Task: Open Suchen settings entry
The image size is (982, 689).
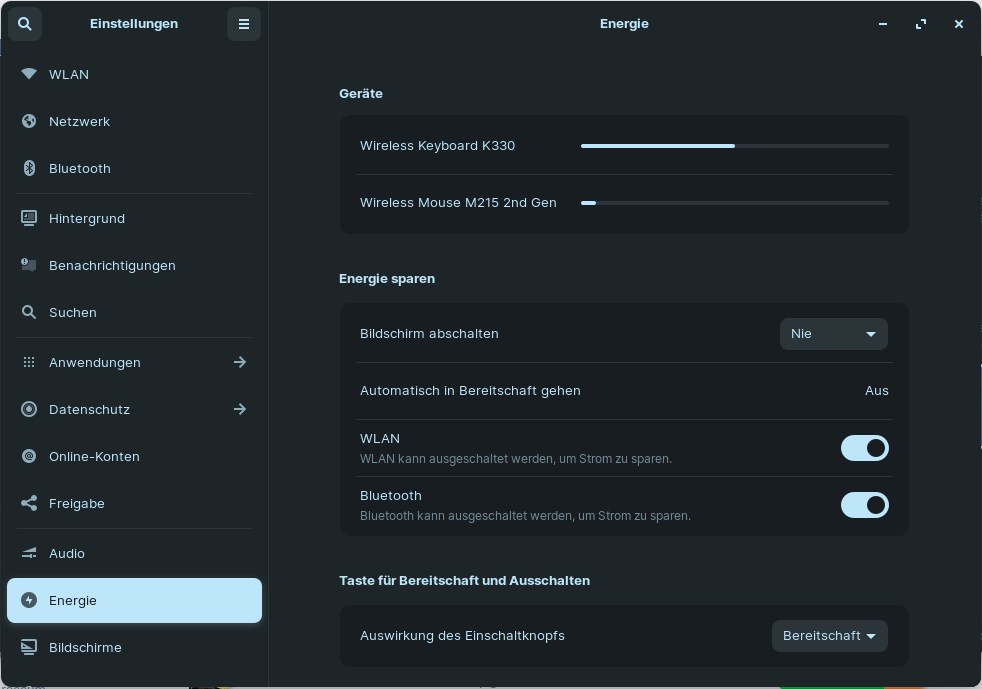Action: click(134, 312)
